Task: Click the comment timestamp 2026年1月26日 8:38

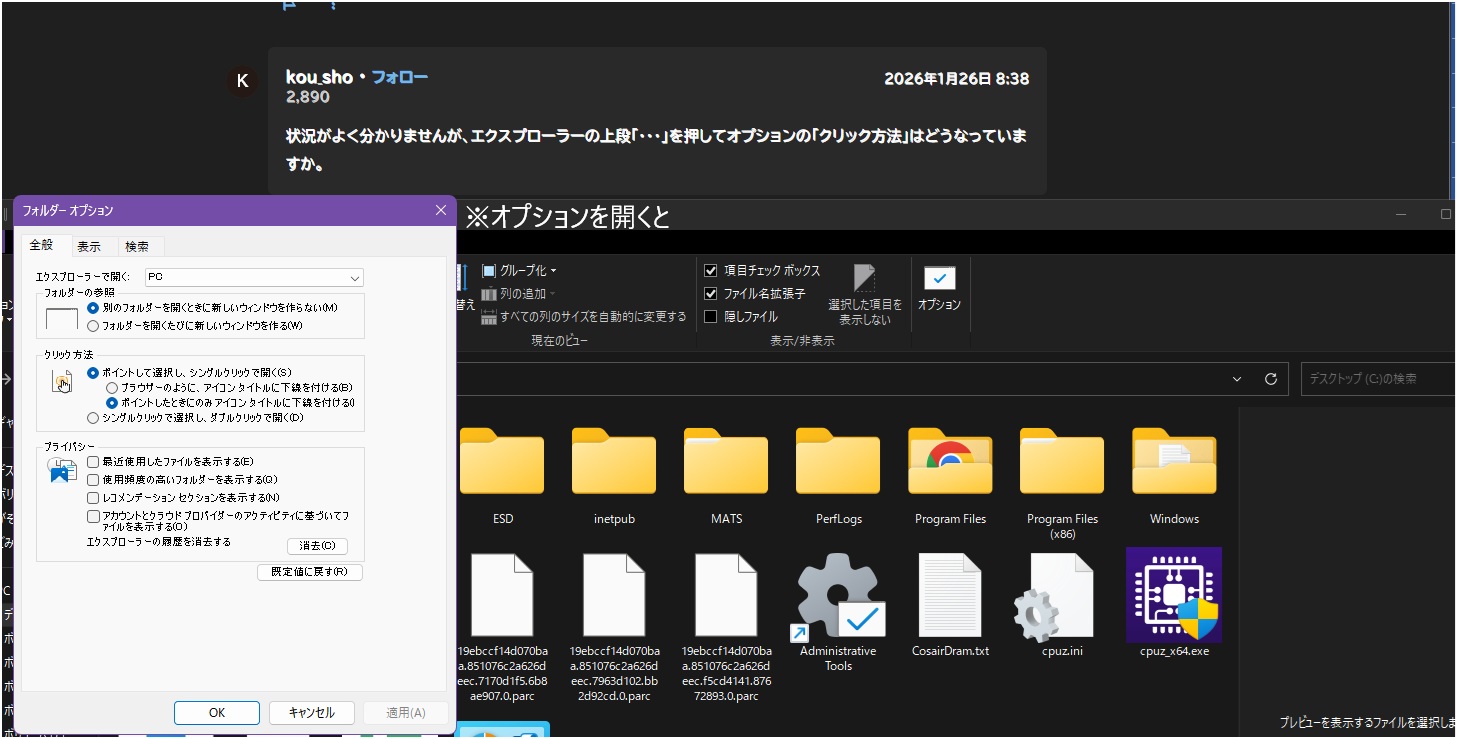Action: [956, 78]
